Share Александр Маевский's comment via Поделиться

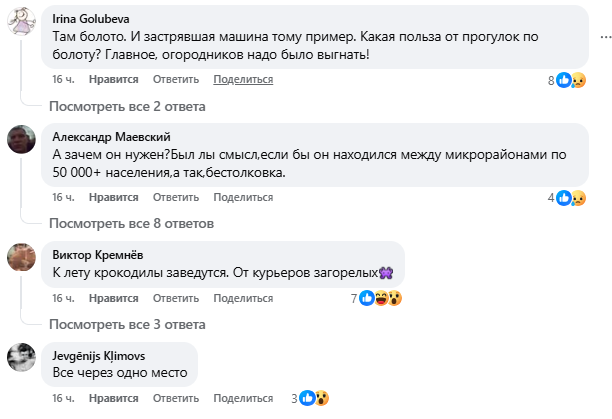243,197
